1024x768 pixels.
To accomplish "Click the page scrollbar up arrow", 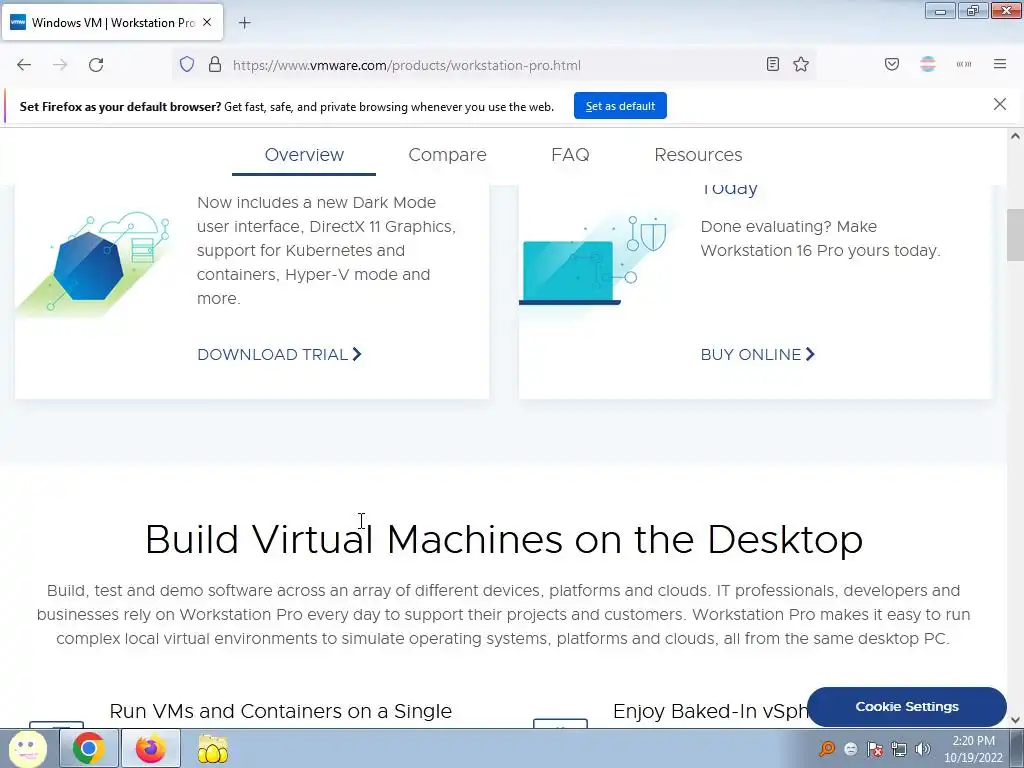I will (1015, 136).
